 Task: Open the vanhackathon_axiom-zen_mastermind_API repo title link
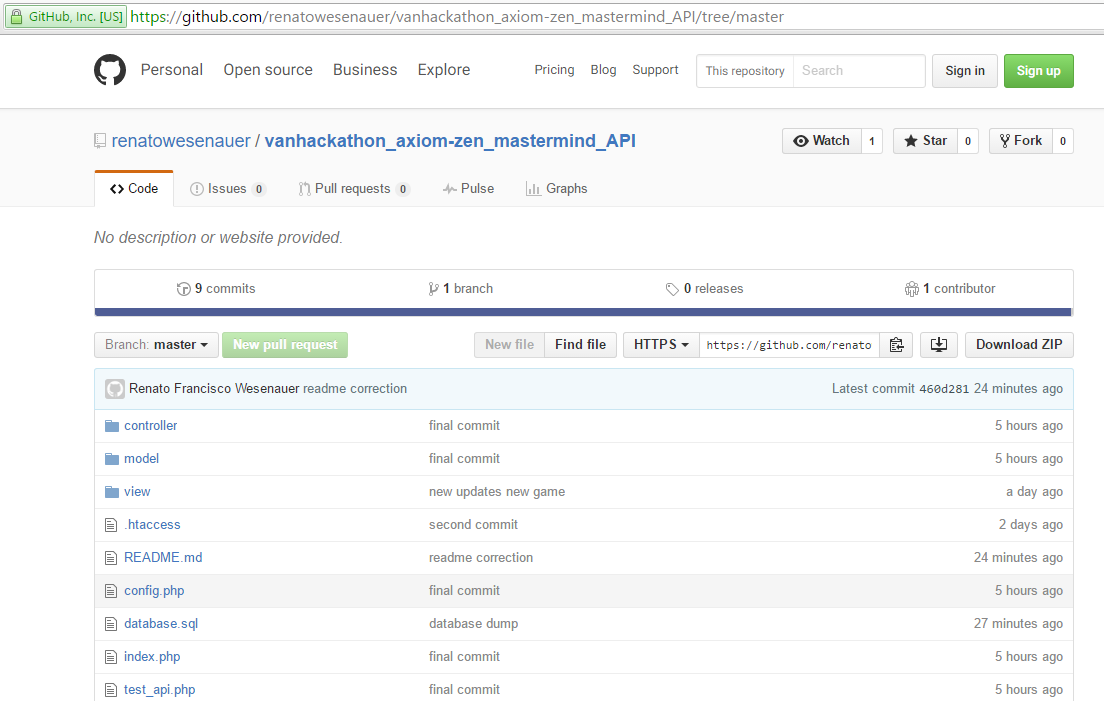pos(450,141)
